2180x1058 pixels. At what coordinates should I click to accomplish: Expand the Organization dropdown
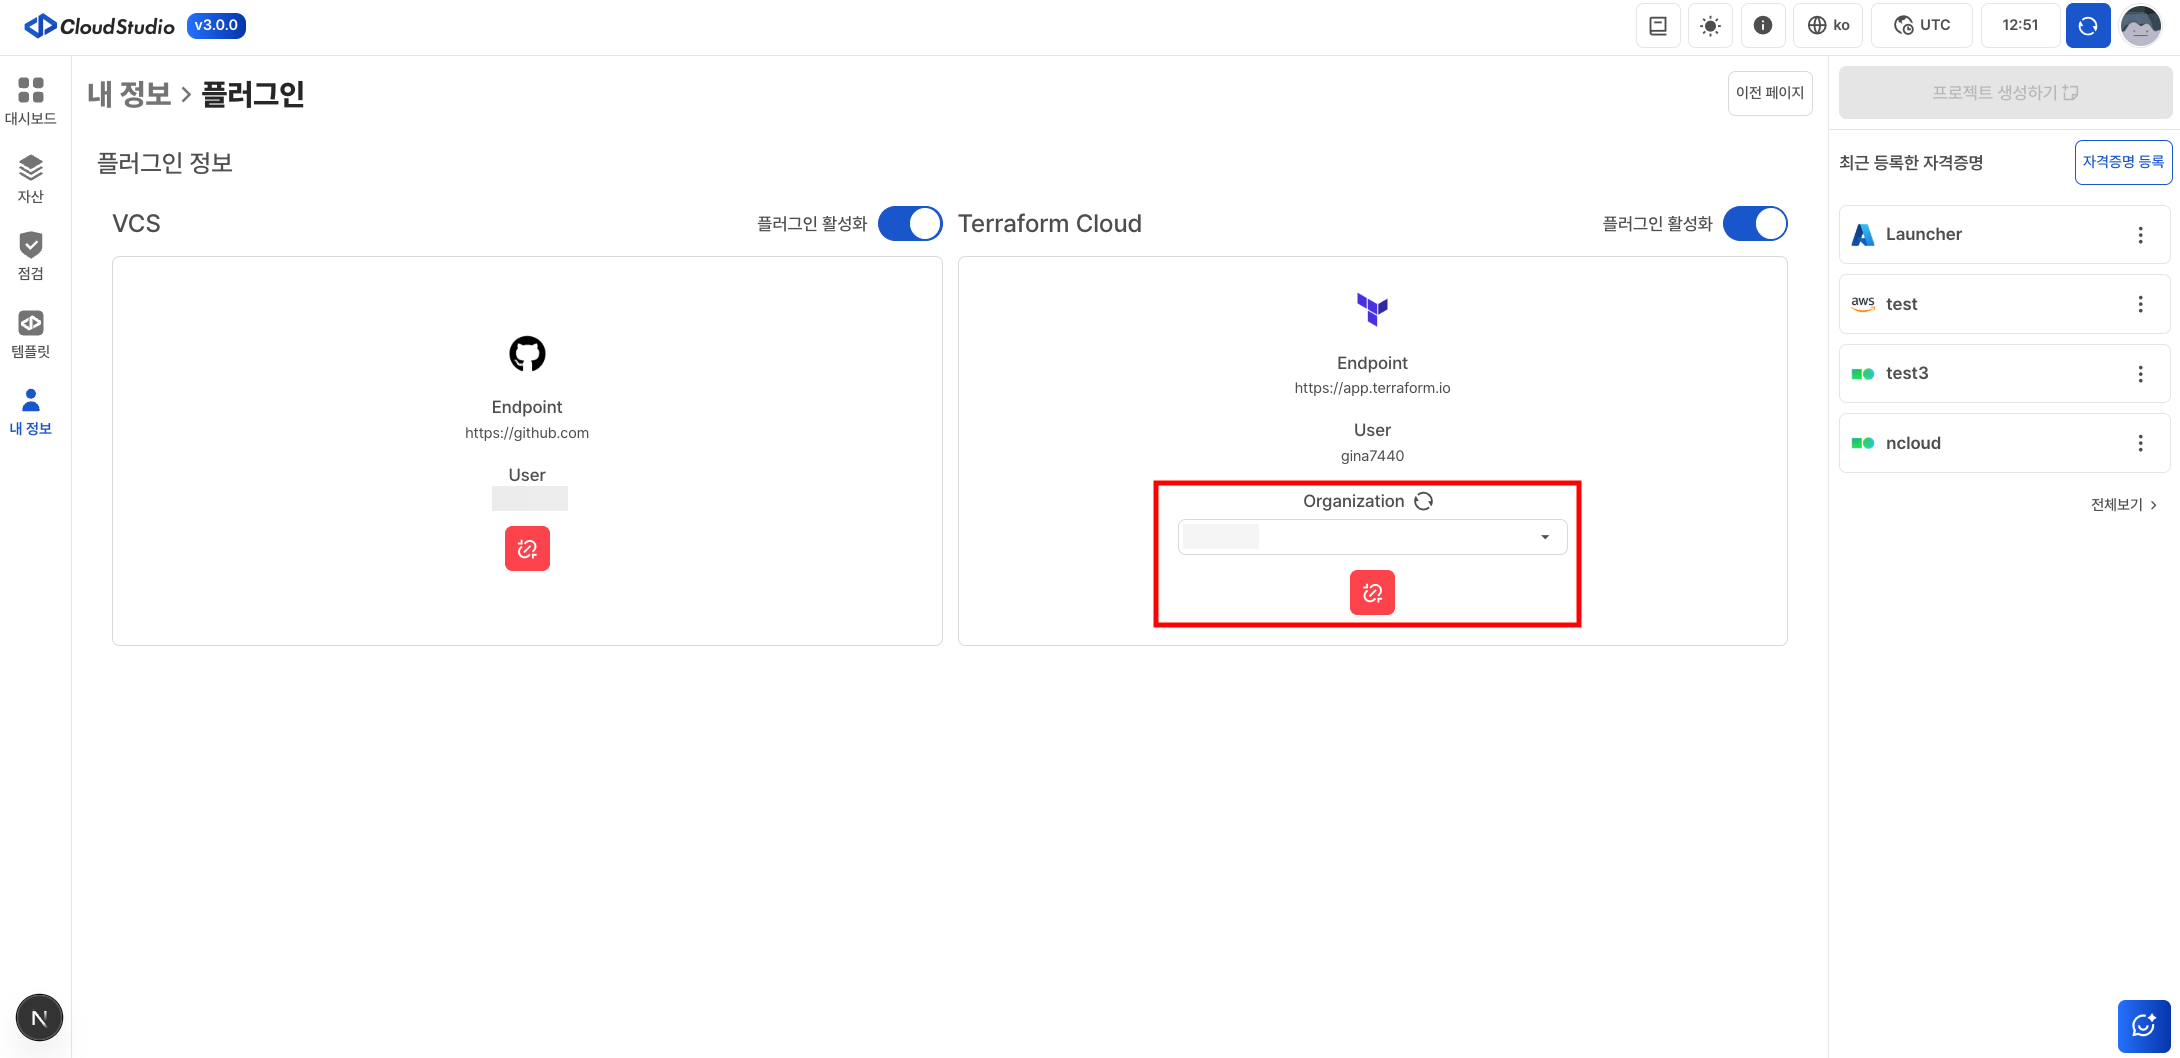[x=1372, y=537]
